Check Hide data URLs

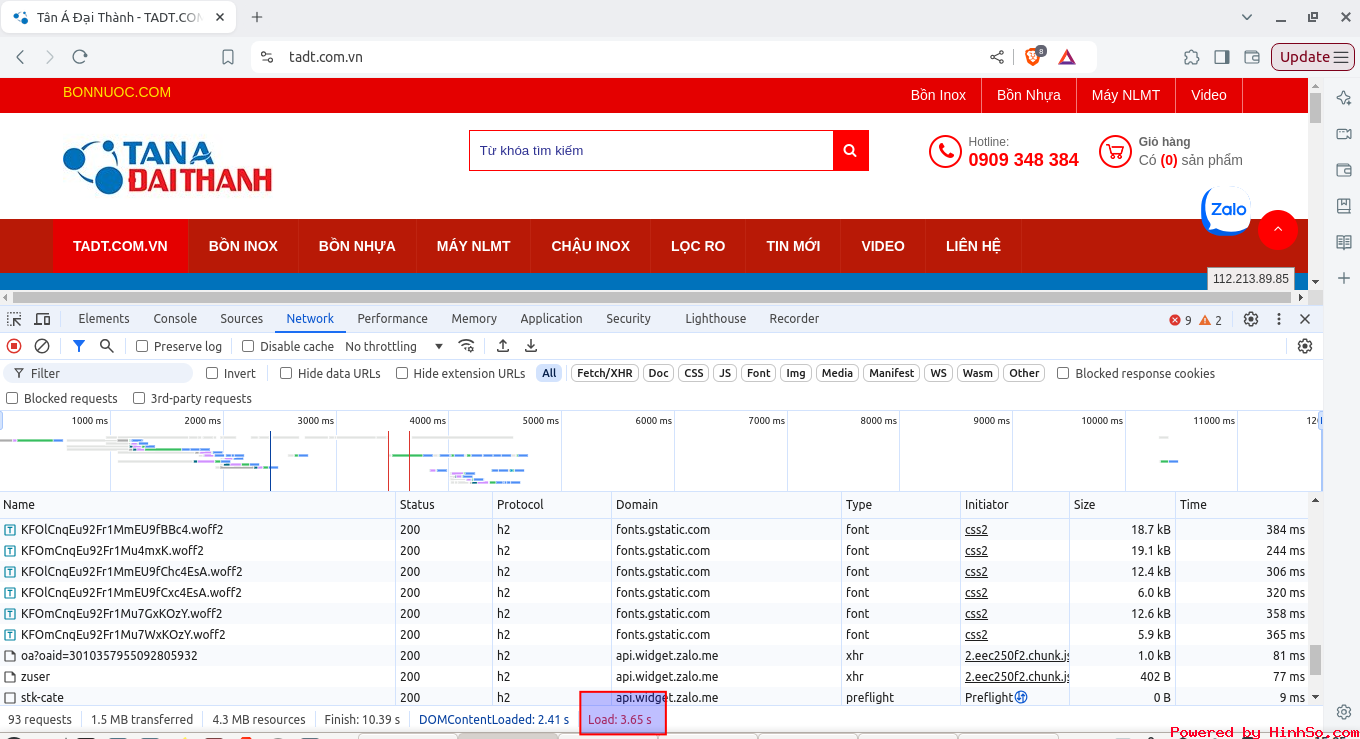(286, 373)
